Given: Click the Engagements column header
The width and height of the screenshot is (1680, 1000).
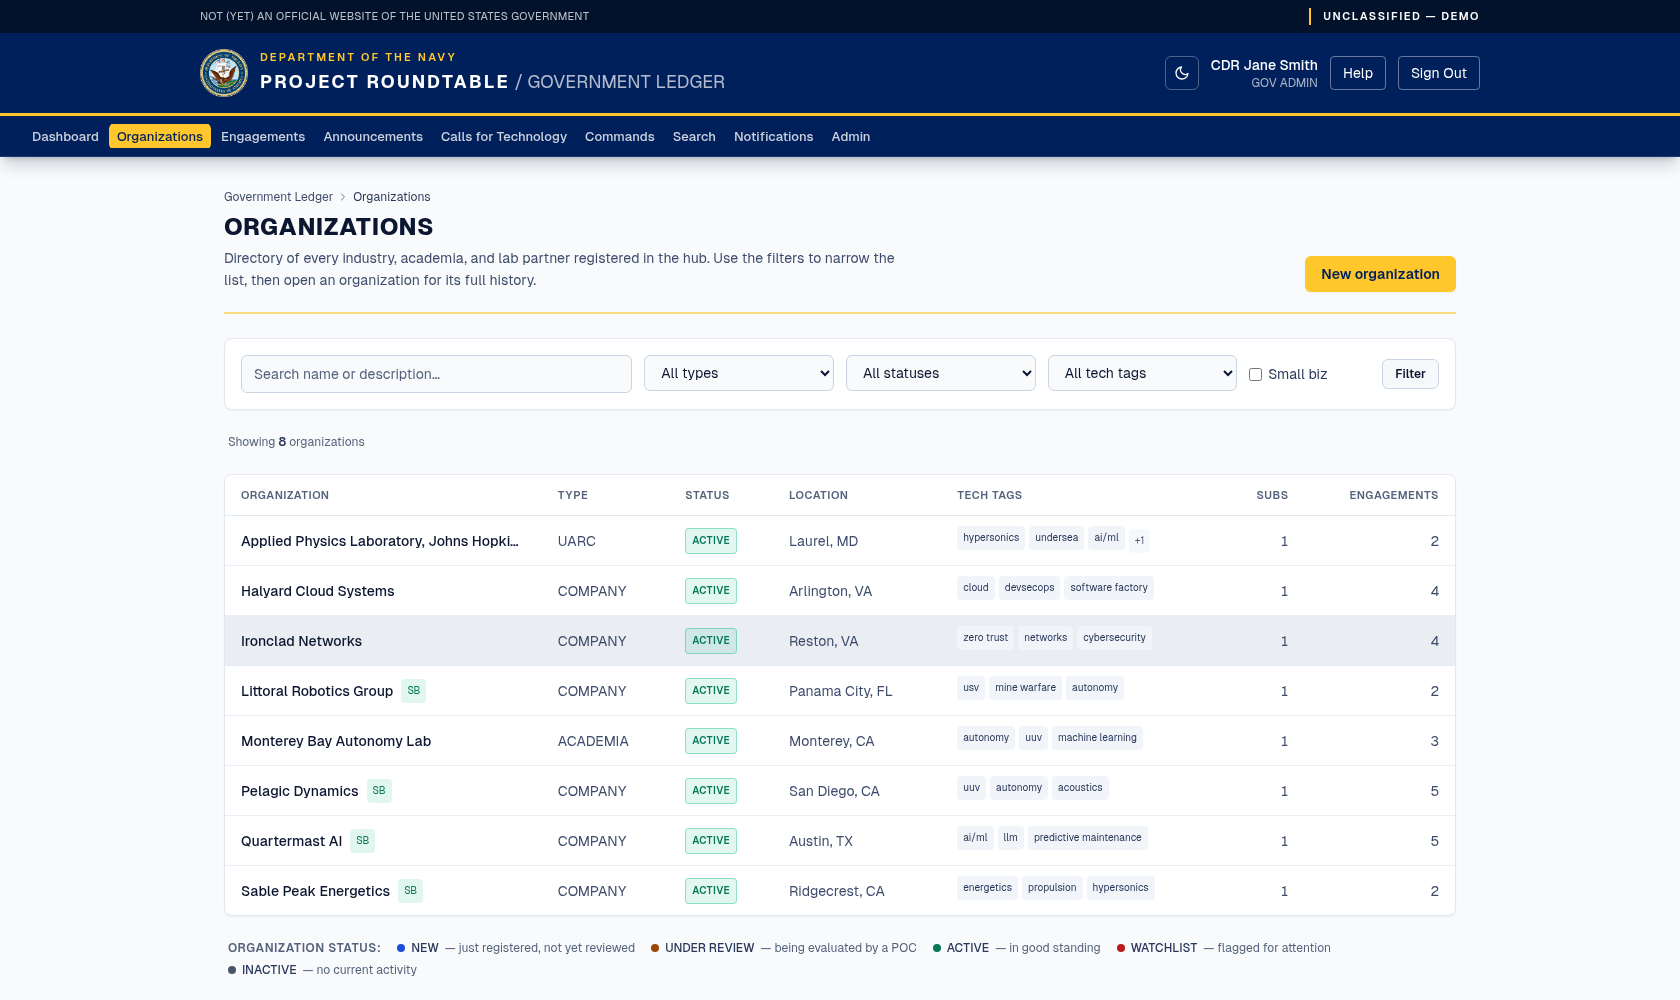Looking at the screenshot, I should coord(1393,495).
